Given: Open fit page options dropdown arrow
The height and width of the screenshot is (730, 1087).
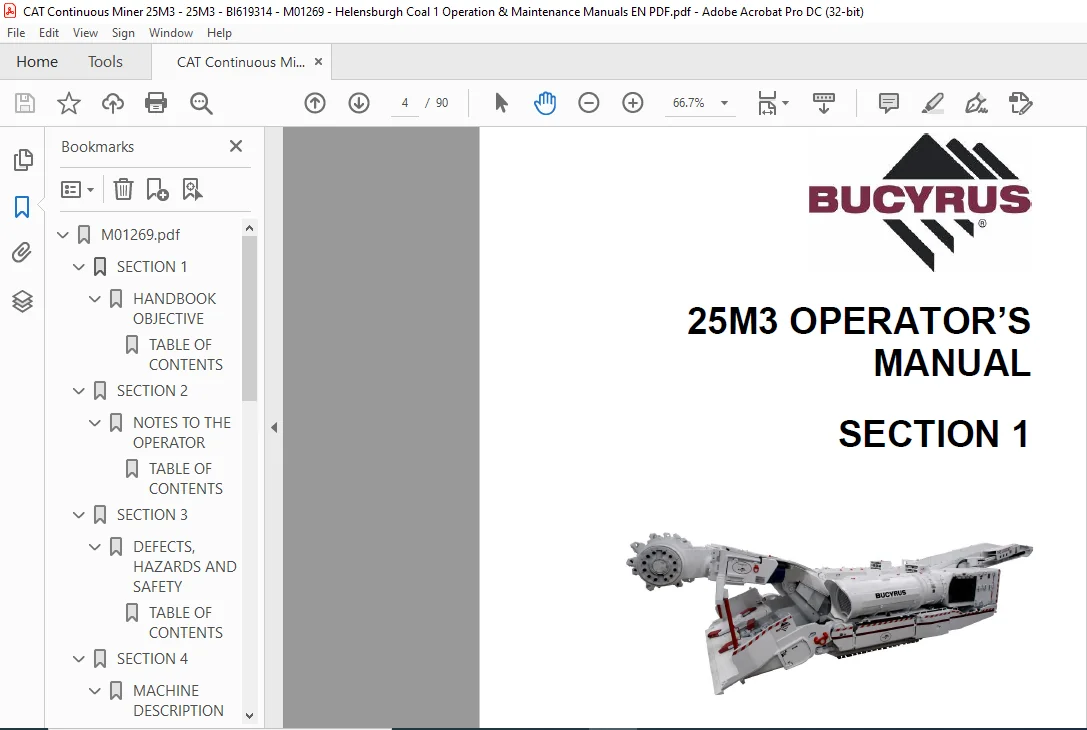Looking at the screenshot, I should click(785, 103).
